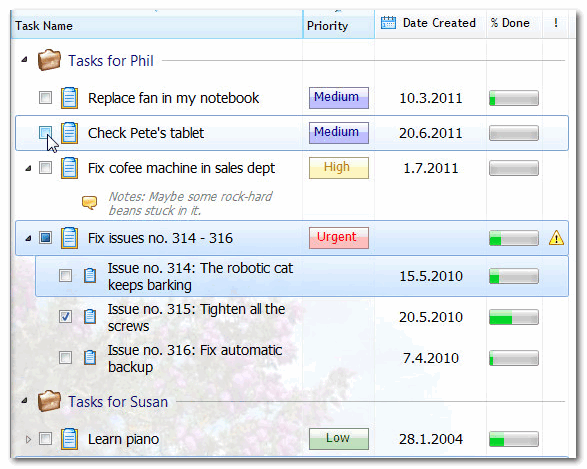Collapse the Fix issues no. 314 - 316 task

[28, 238]
